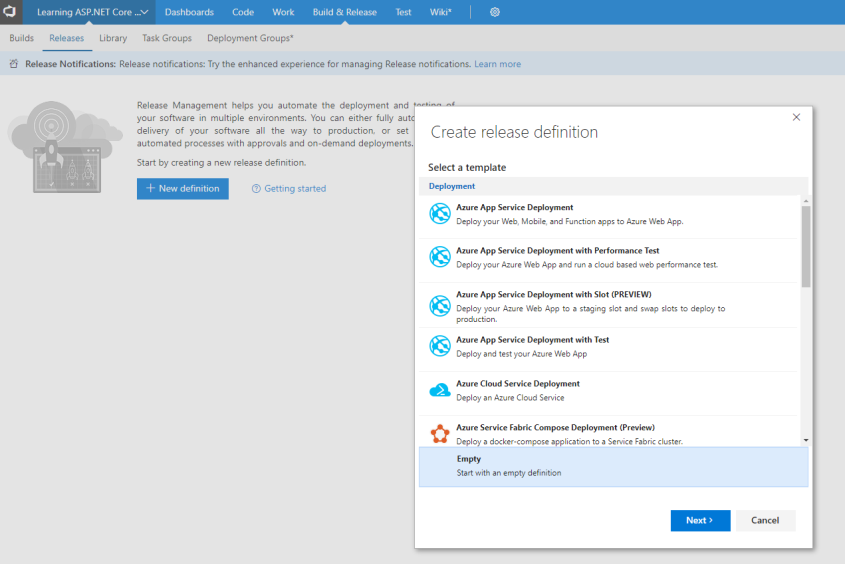Click the 'Select a template' heading
The height and width of the screenshot is (564, 845).
(467, 168)
